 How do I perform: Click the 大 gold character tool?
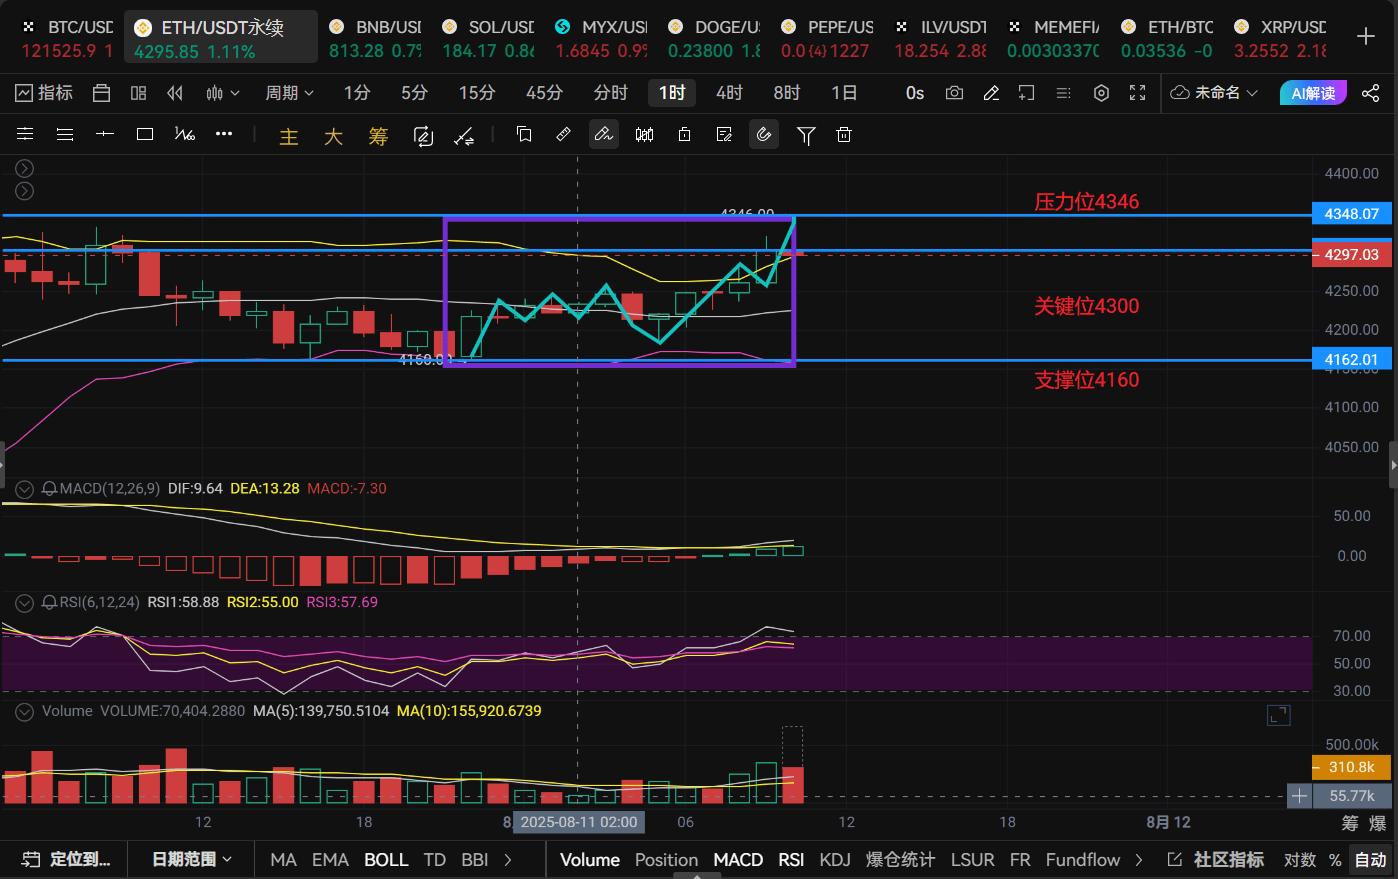tap(334, 136)
